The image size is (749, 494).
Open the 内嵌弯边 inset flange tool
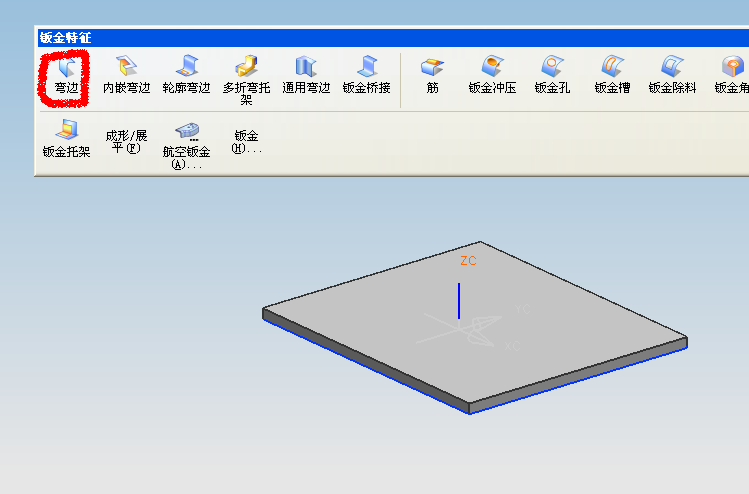tap(127, 75)
